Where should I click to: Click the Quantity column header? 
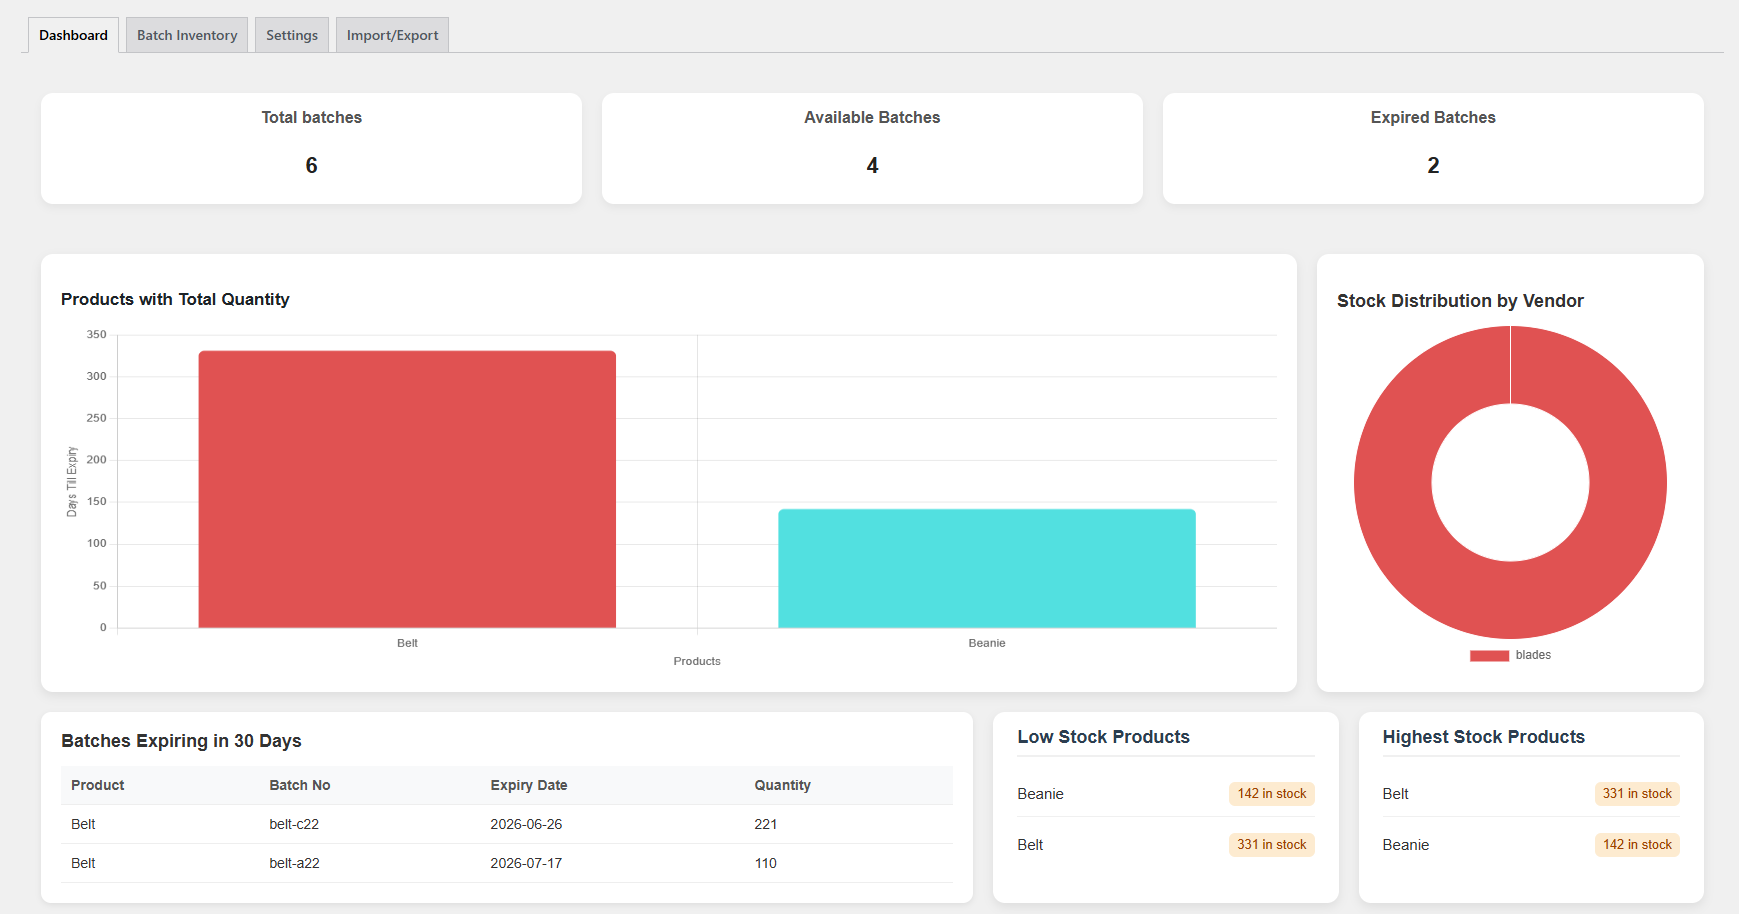pos(782,785)
